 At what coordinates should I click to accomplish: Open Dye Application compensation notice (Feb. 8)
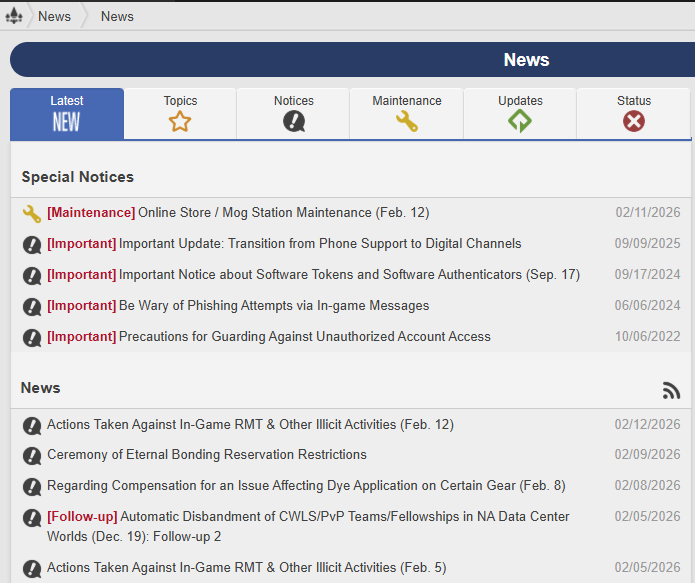click(x=306, y=486)
